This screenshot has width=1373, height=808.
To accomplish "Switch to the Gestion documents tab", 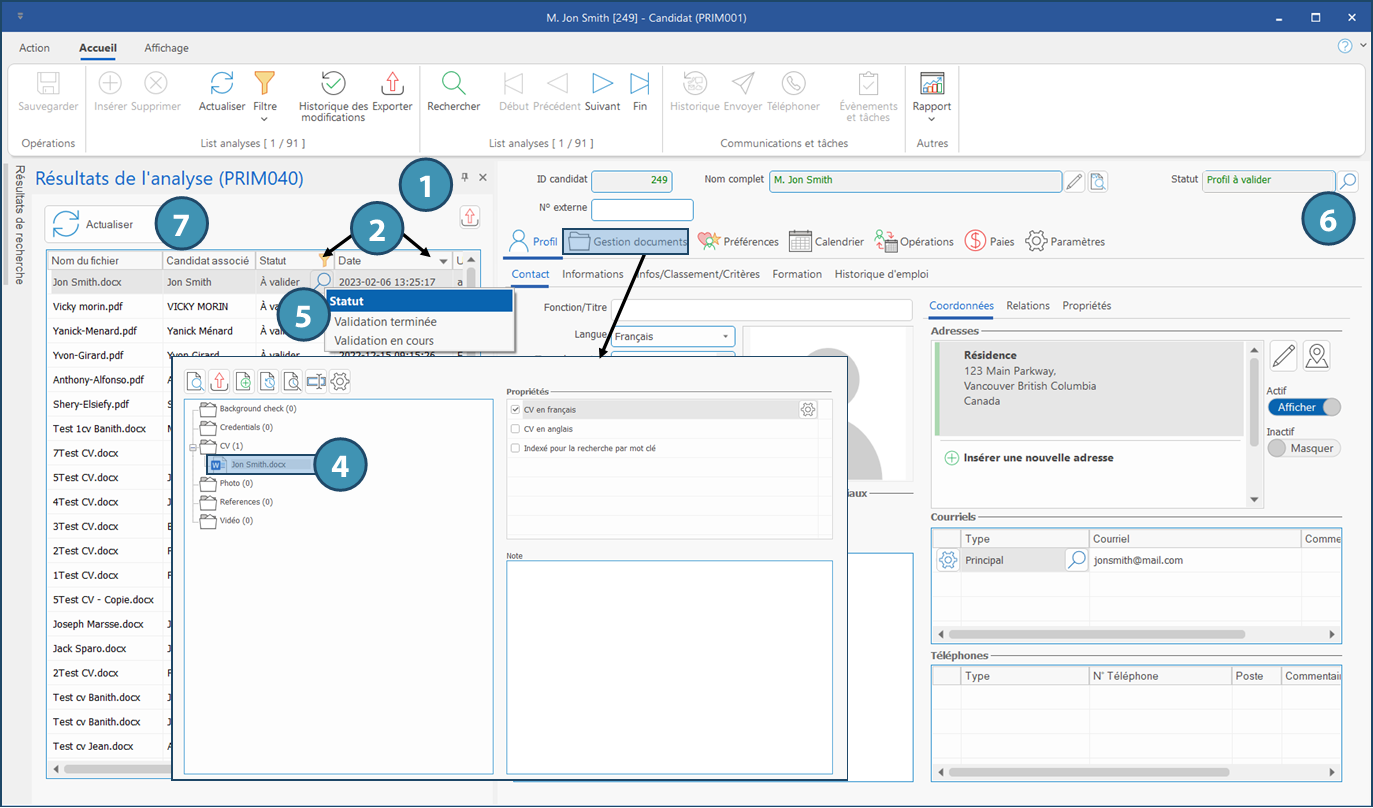I will (x=626, y=241).
